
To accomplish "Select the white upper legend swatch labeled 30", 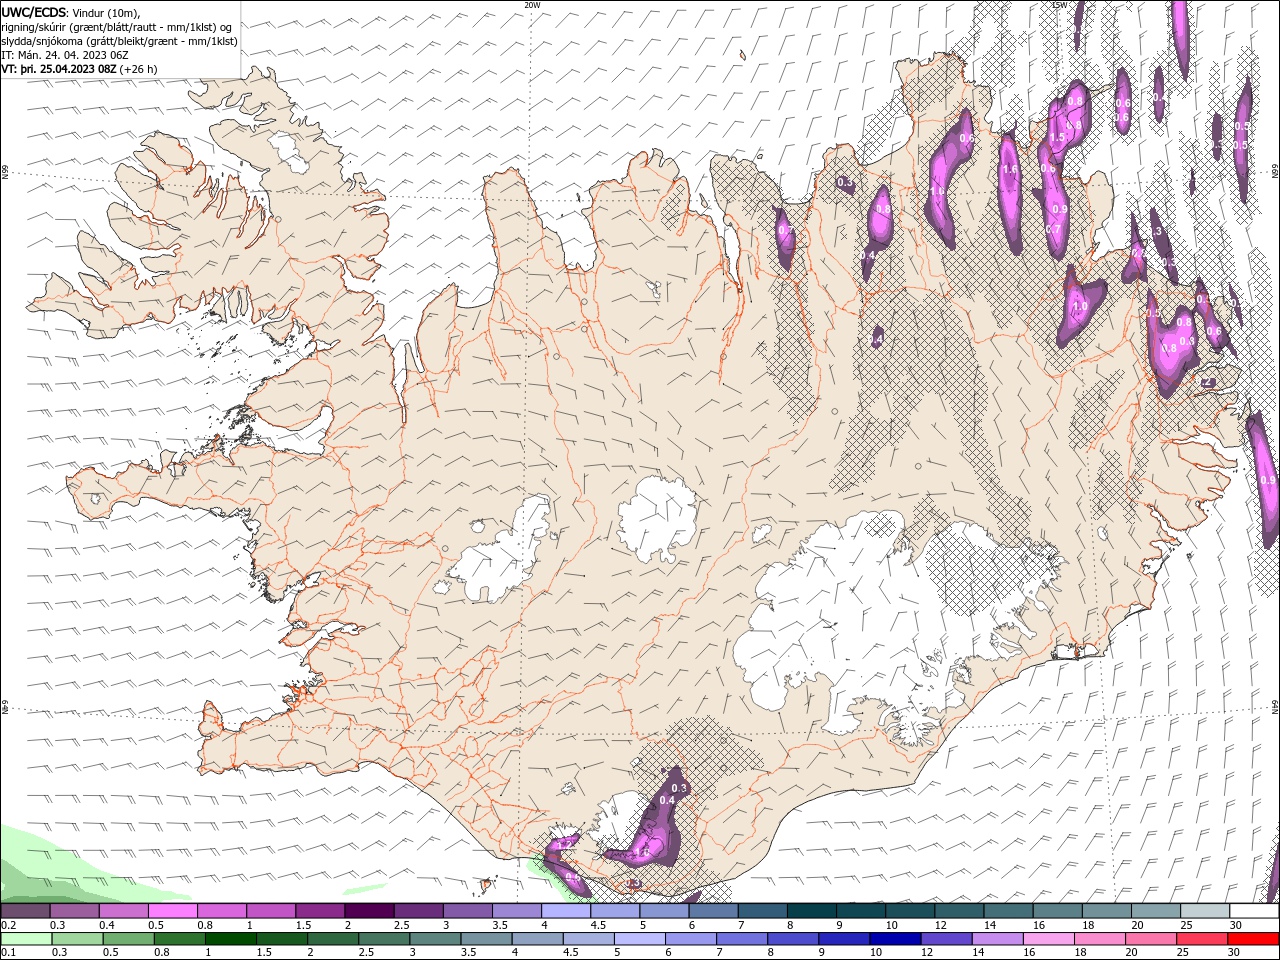I will pyautogui.click(x=1253, y=911).
